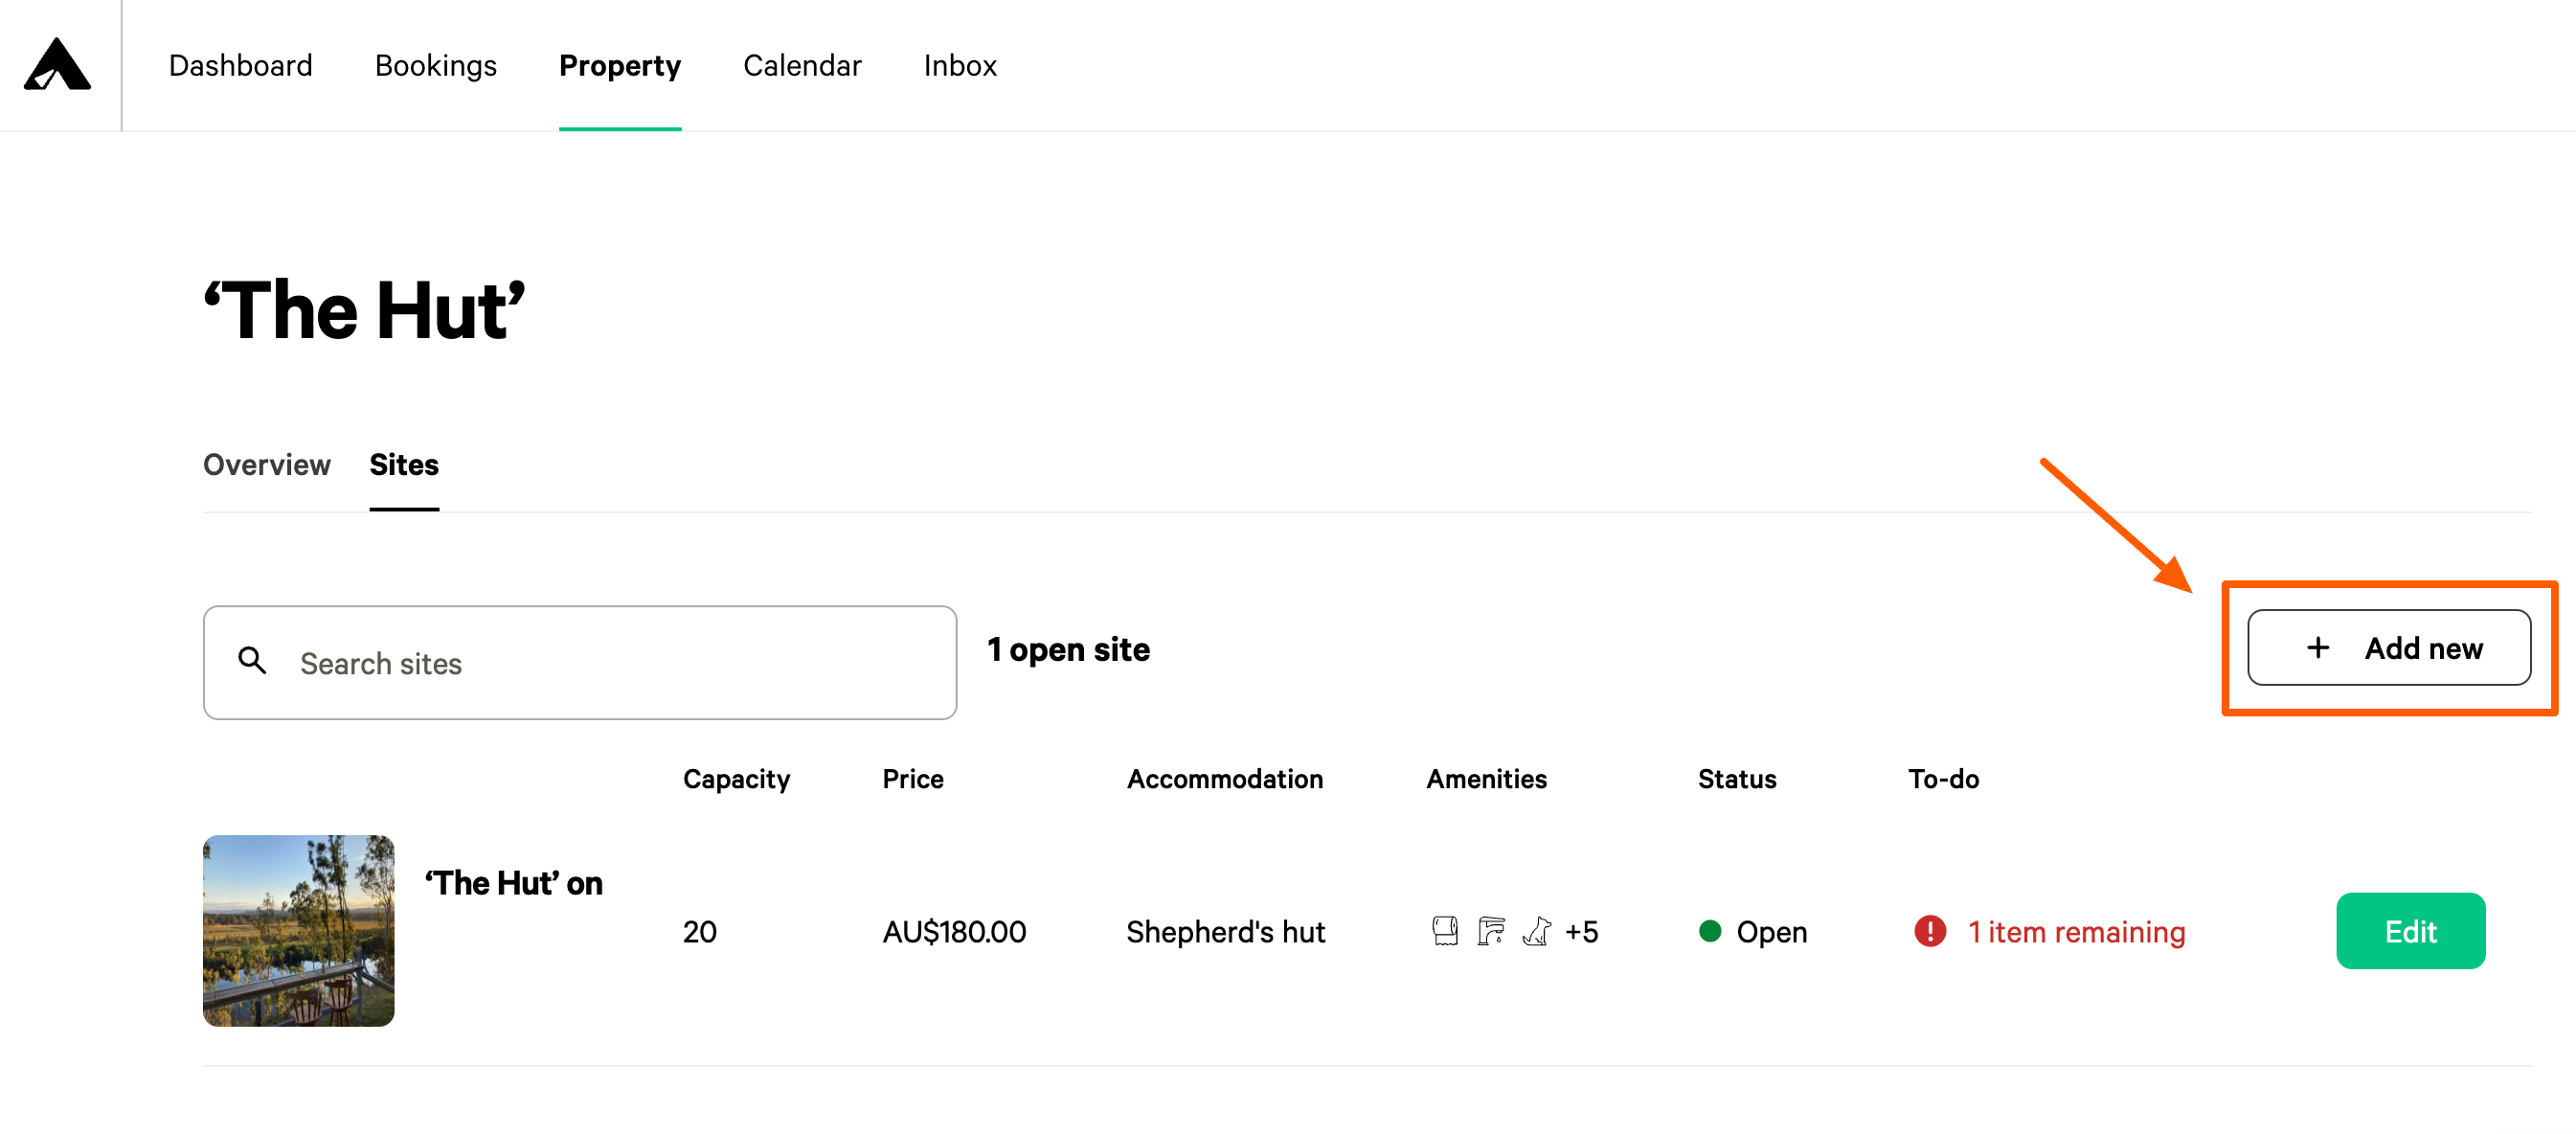Click the second amenity icon in The Hut row
The width and height of the screenshot is (2576, 1134).
[1490, 931]
